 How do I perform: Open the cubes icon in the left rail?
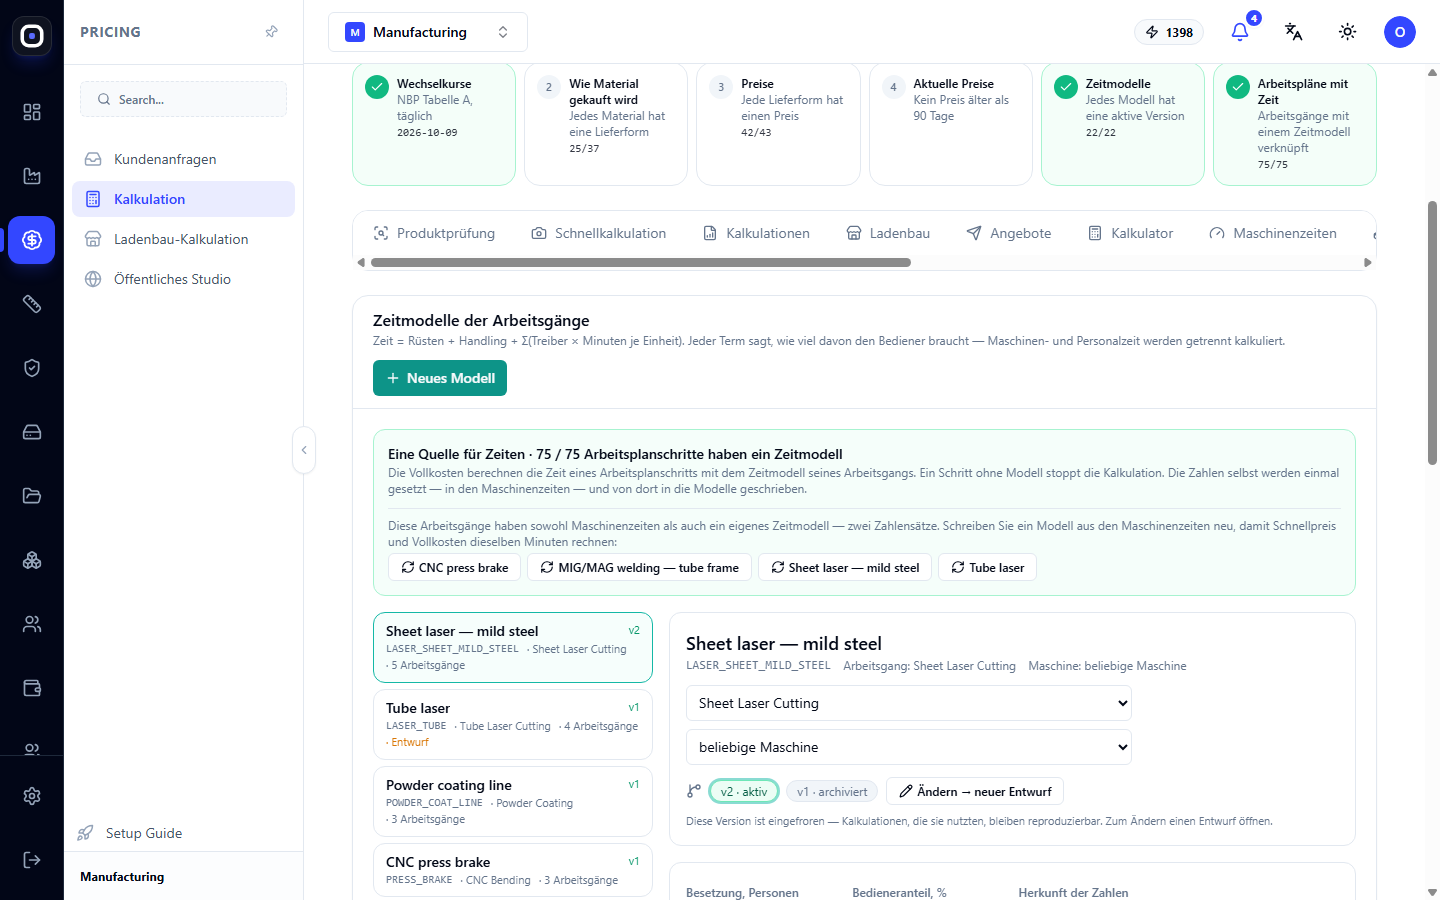pyautogui.click(x=32, y=560)
